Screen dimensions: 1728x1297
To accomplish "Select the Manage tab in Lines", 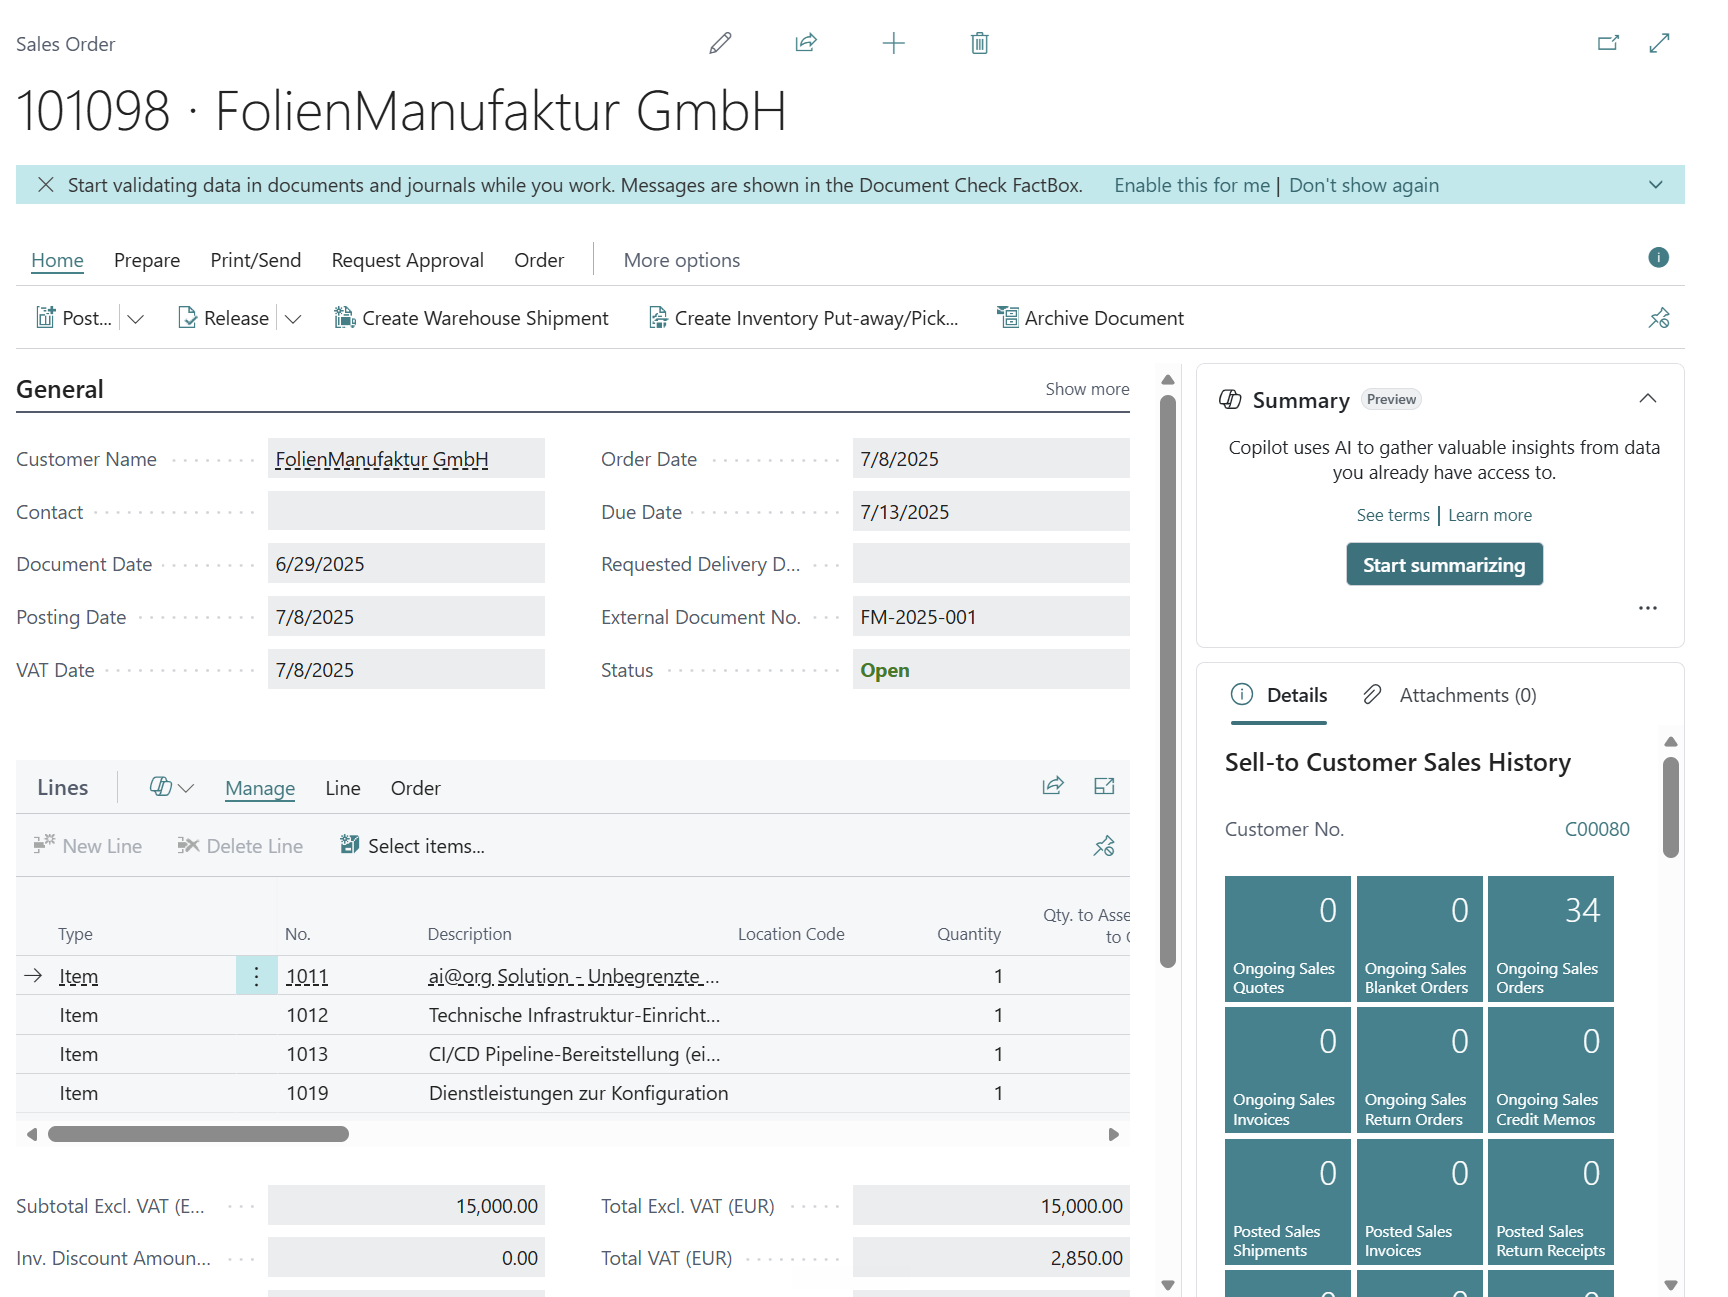I will (260, 788).
